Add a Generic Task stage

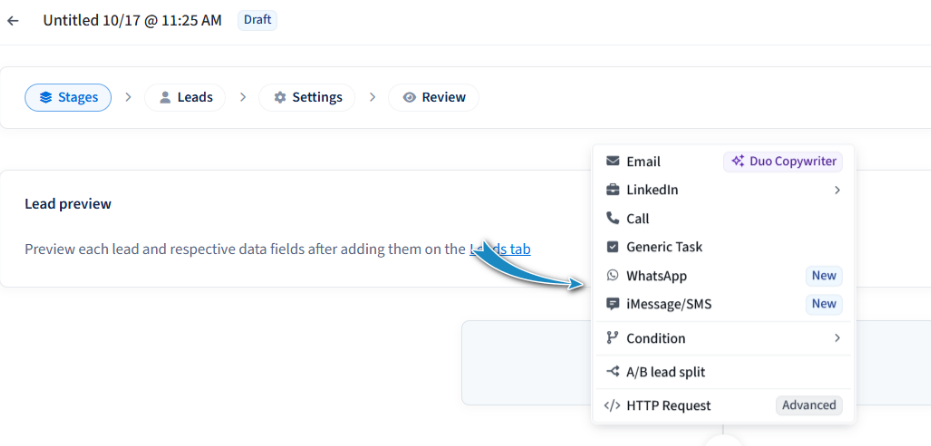coord(723,246)
